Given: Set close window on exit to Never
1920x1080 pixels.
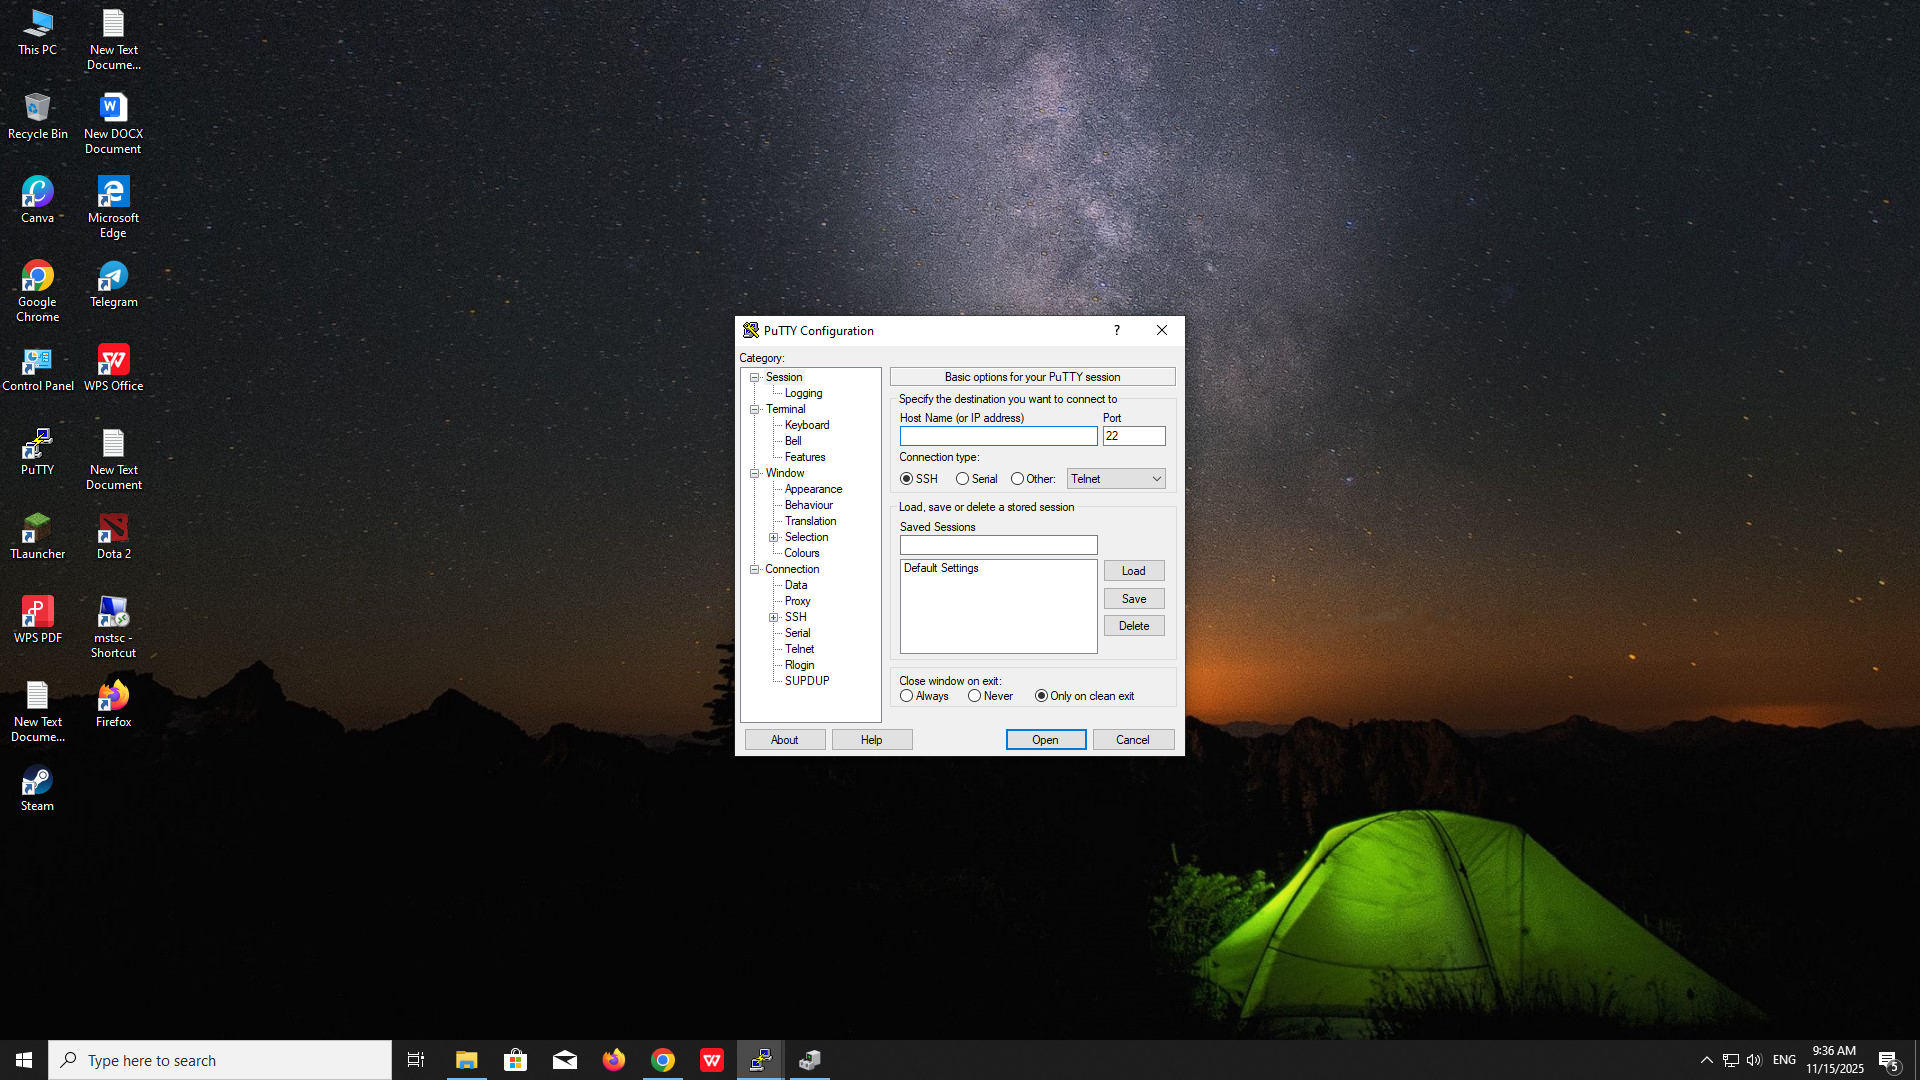Looking at the screenshot, I should point(975,695).
